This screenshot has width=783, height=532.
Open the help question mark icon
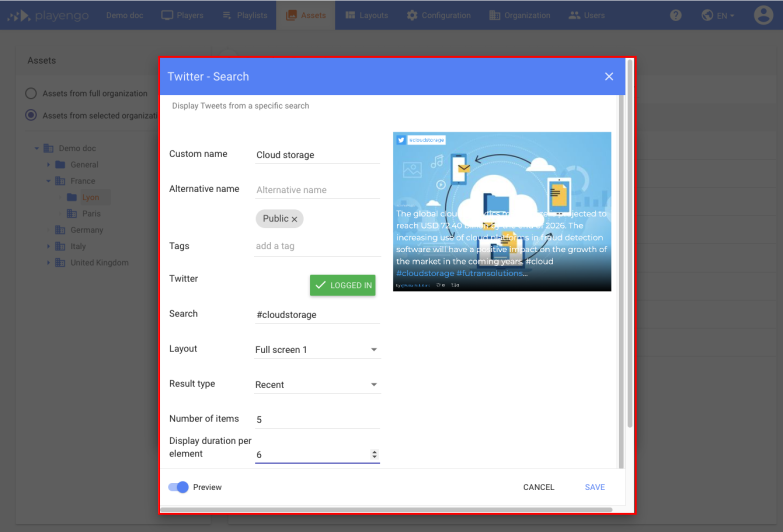(x=676, y=15)
